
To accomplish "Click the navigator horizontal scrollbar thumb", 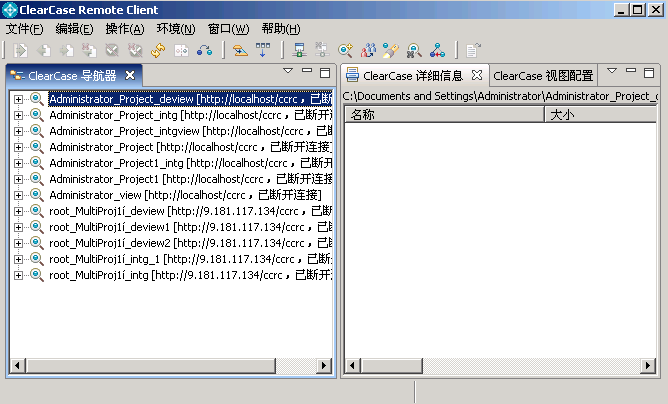I will coord(151,365).
